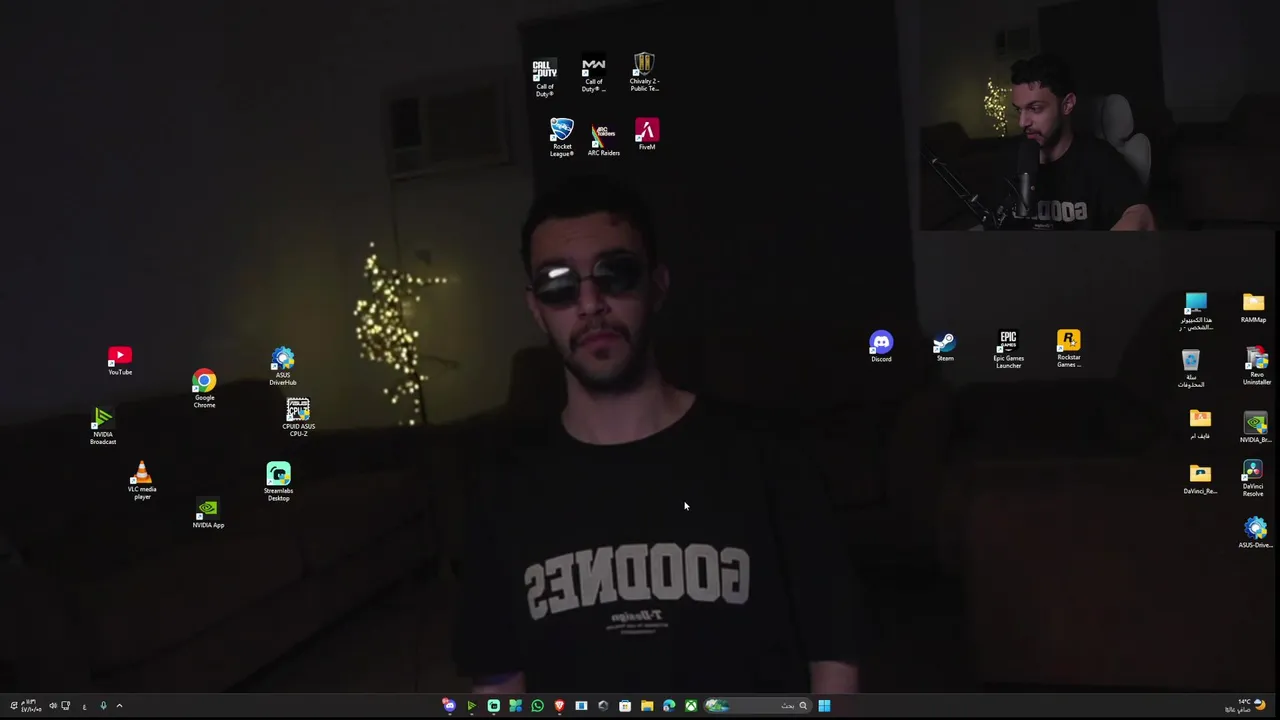Screen dimensions: 1280x720
Task: Launch the FiveM desktop icon
Action: coord(647,135)
